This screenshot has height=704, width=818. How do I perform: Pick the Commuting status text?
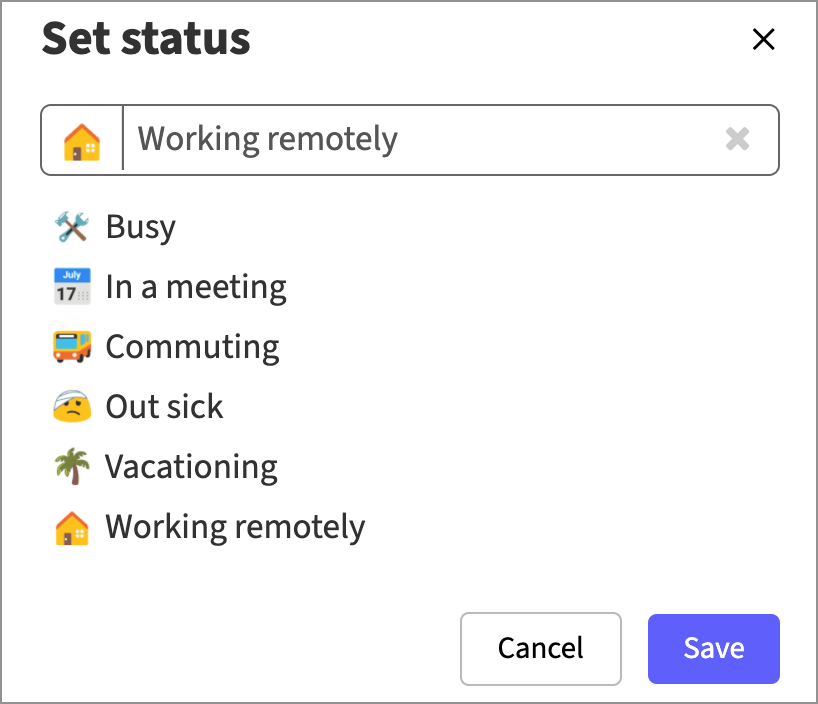tap(192, 347)
